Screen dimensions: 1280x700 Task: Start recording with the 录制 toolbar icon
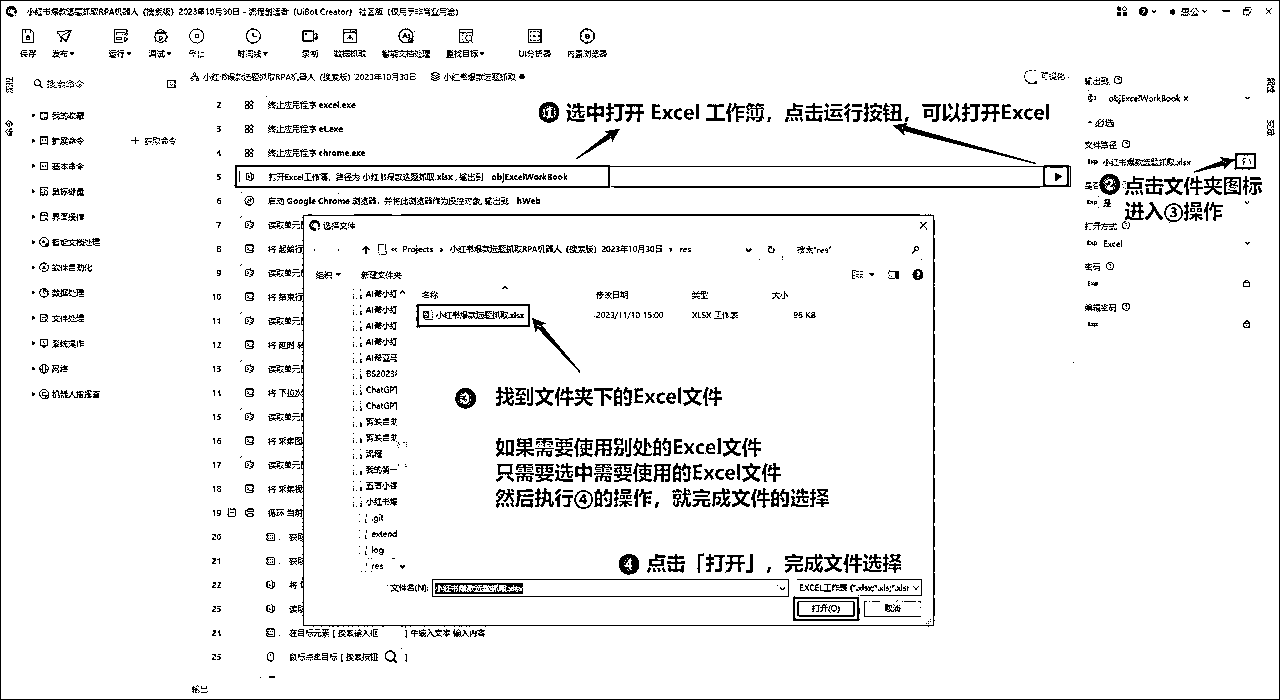point(310,35)
